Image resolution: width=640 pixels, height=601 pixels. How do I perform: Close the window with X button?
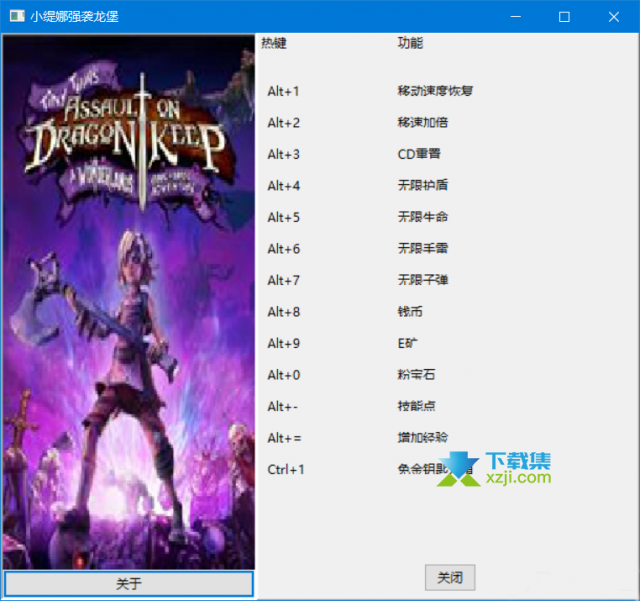(x=613, y=17)
